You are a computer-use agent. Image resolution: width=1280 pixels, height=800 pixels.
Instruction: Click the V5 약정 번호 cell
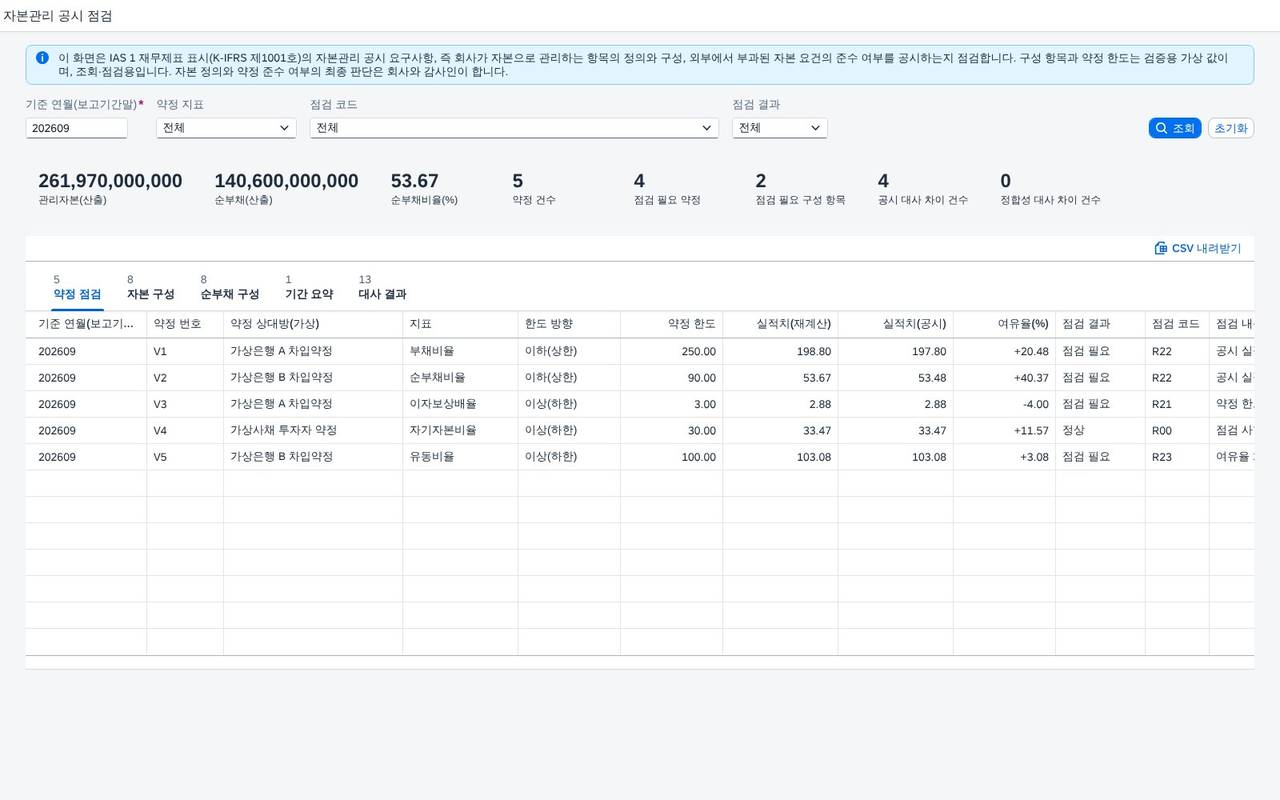(185, 456)
